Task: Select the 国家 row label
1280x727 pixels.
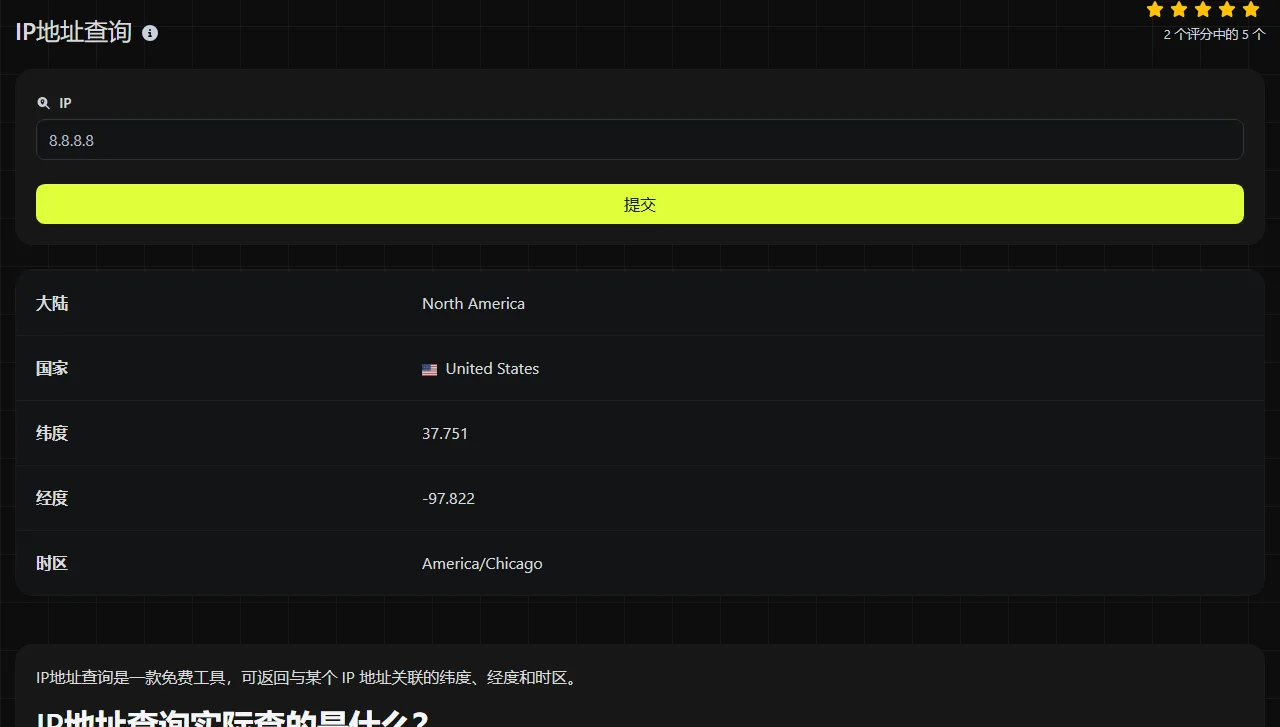Action: pos(52,369)
